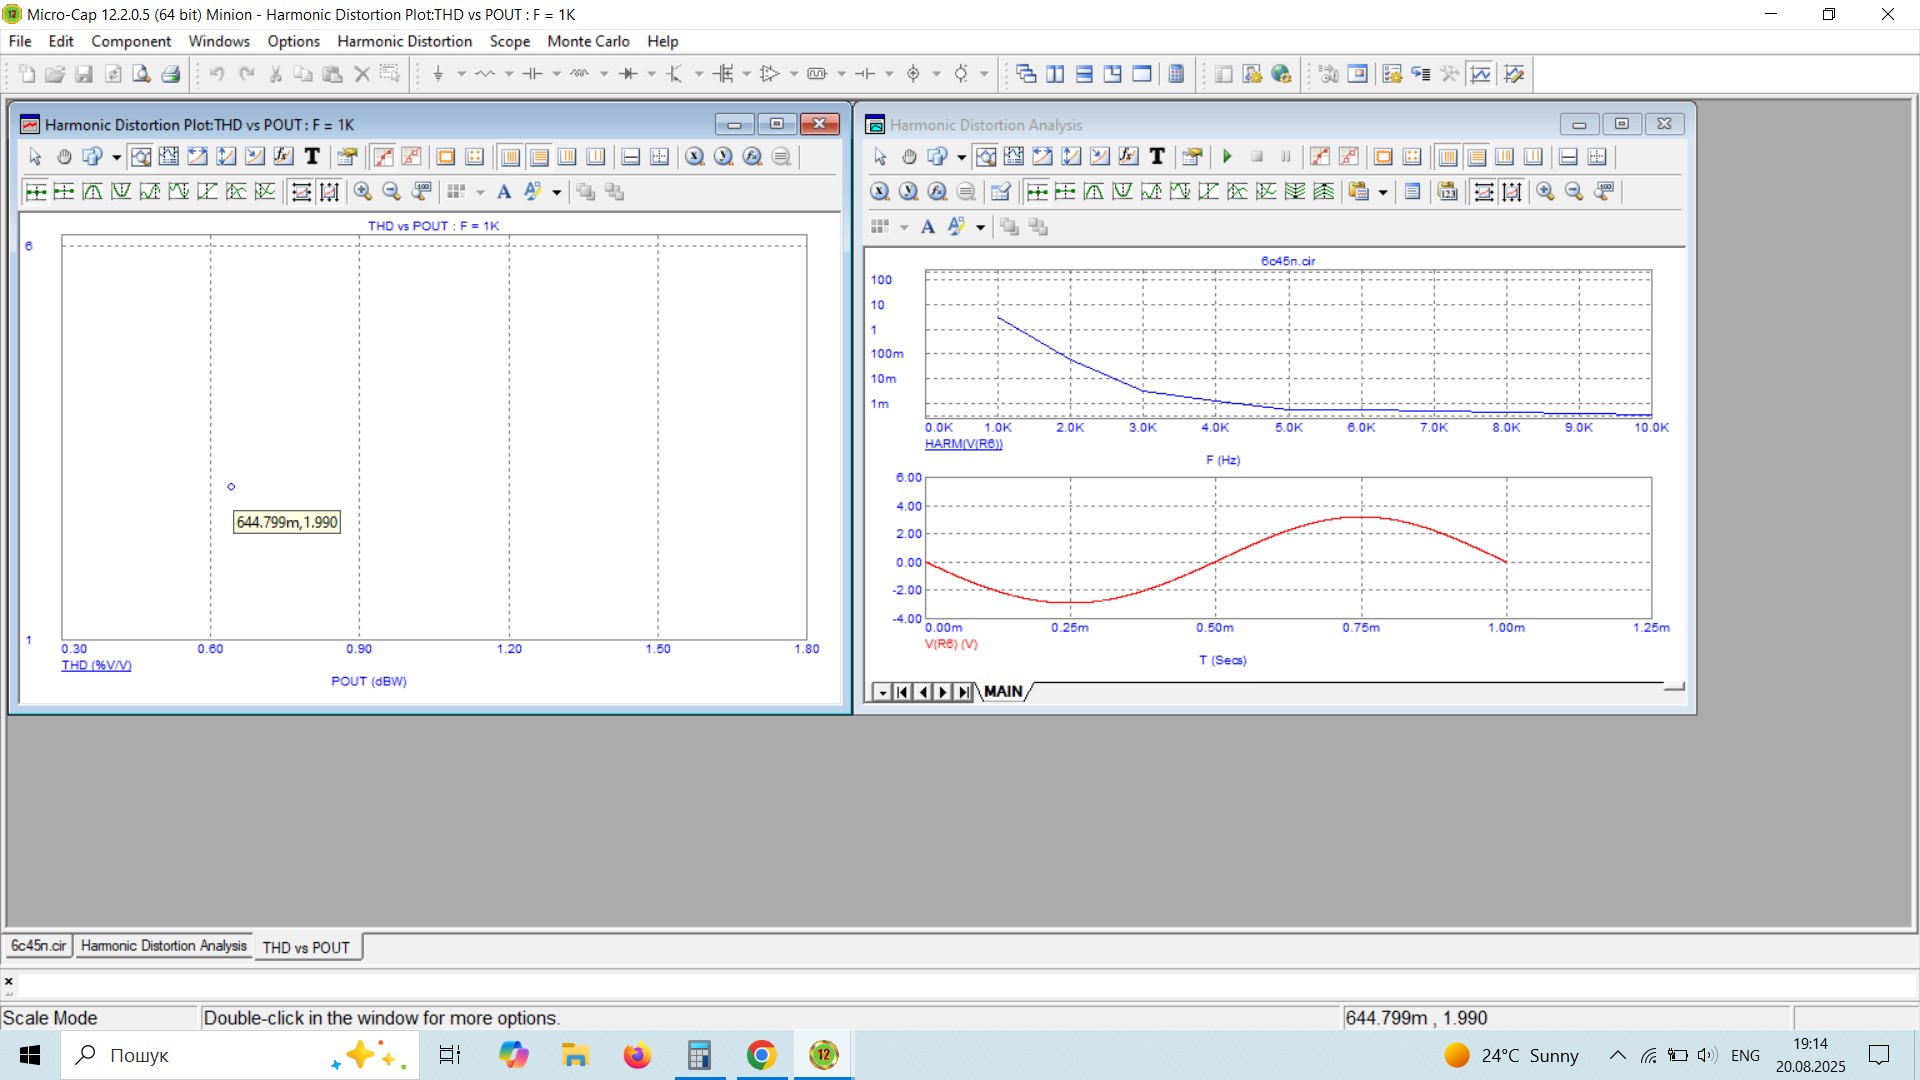Switch to the 6c45n.cir tab
Viewport: 1920px width, 1080px height.
pyautogui.click(x=38, y=946)
